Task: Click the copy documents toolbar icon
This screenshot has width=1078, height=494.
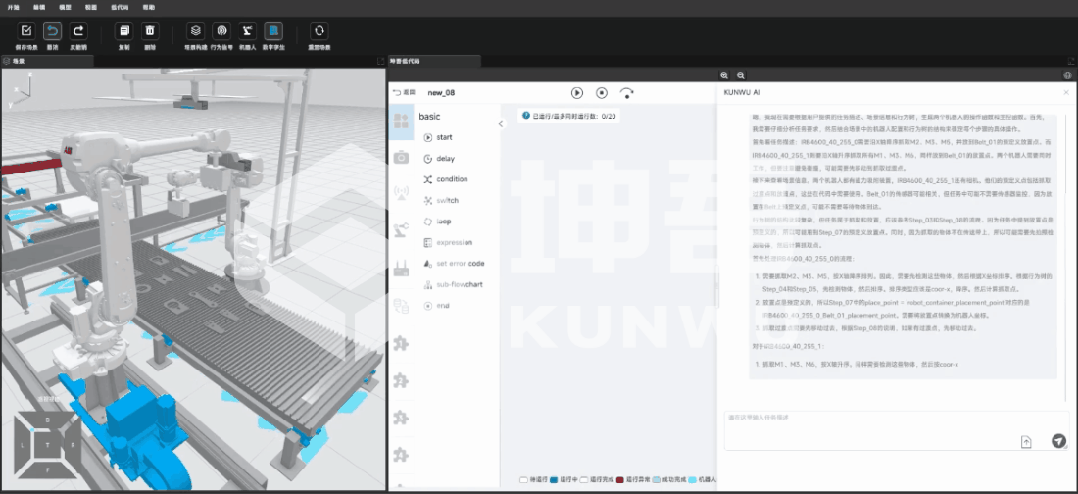Action: [124, 31]
